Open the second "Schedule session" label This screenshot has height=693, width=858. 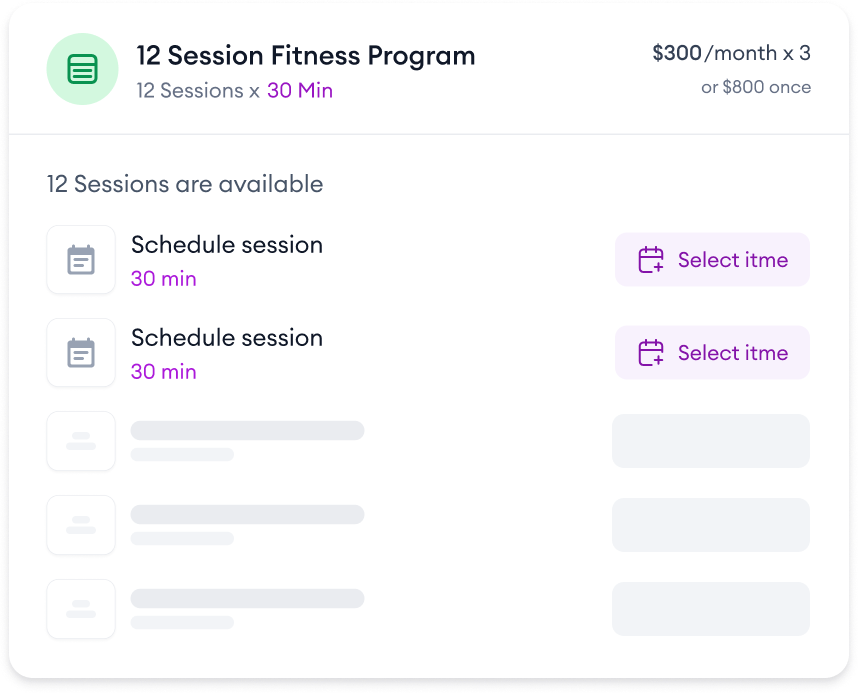coord(227,338)
